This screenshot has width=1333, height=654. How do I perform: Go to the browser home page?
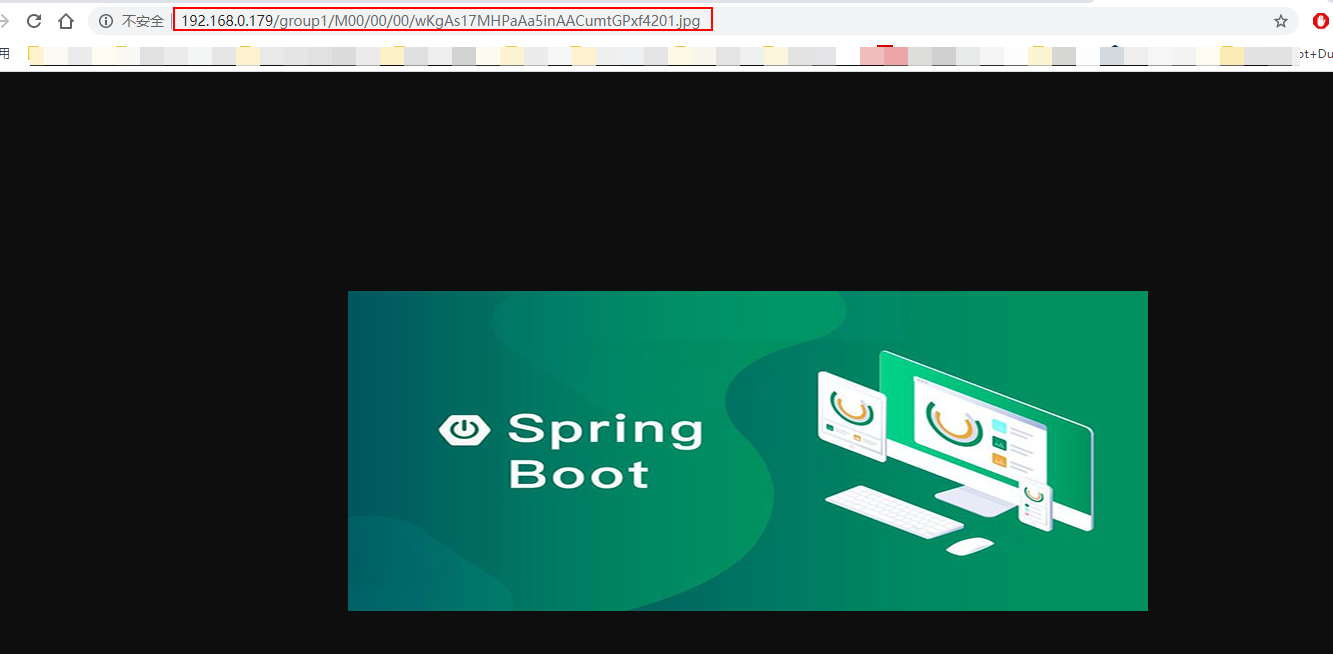(x=66, y=21)
